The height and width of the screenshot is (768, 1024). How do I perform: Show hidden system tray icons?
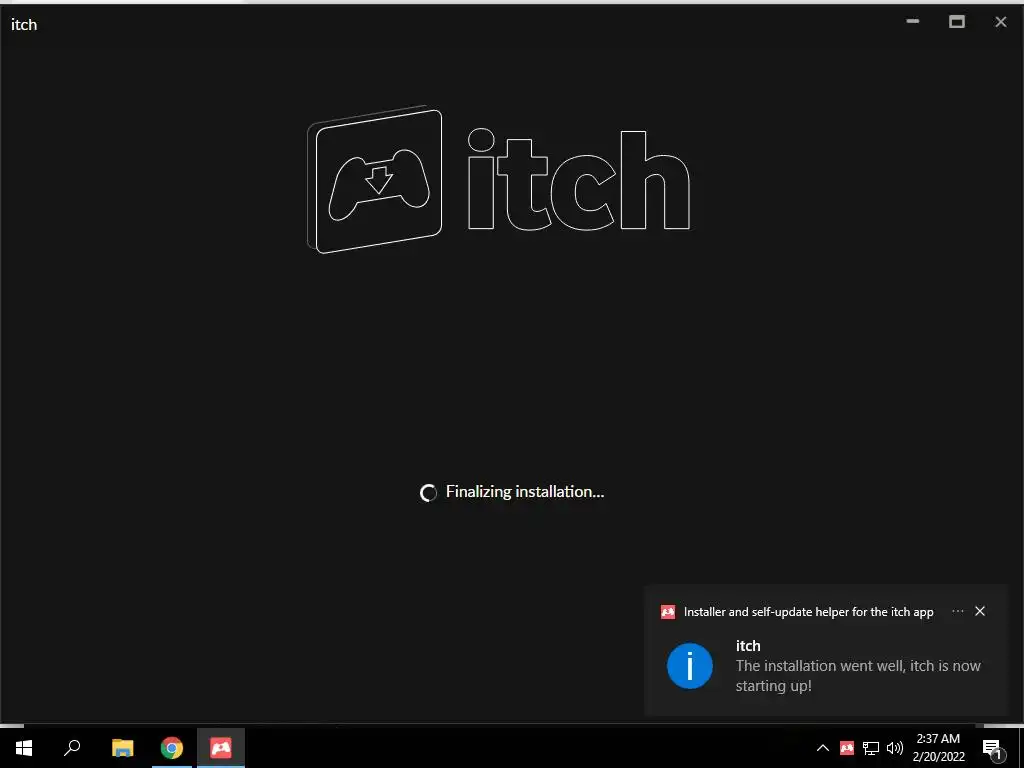pyautogui.click(x=823, y=748)
